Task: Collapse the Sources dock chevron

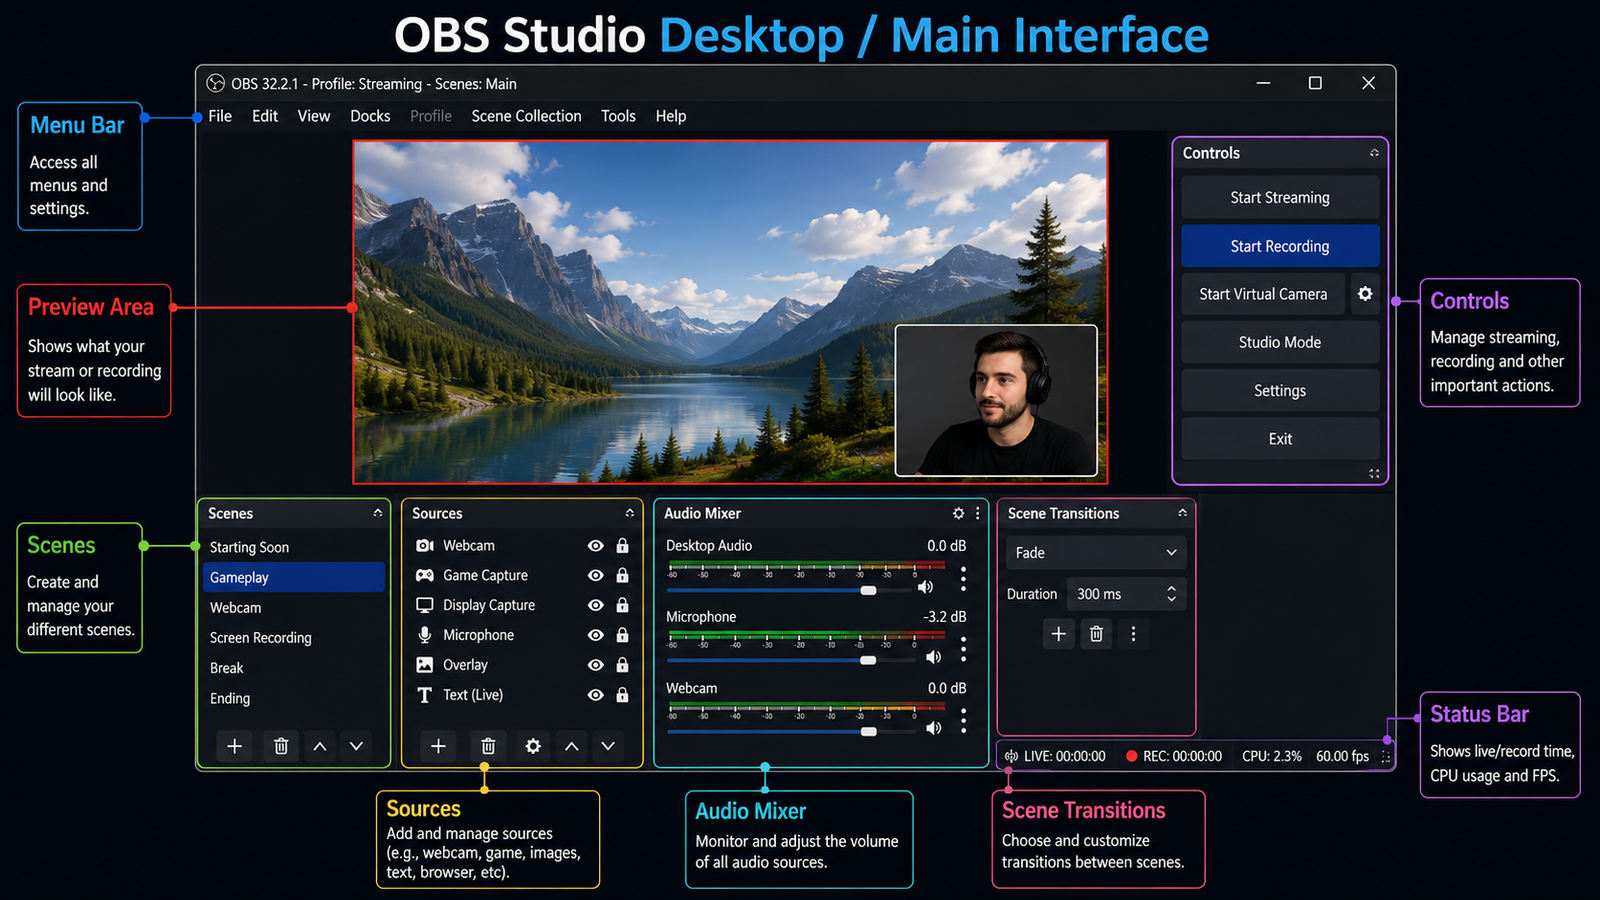Action: [x=630, y=513]
